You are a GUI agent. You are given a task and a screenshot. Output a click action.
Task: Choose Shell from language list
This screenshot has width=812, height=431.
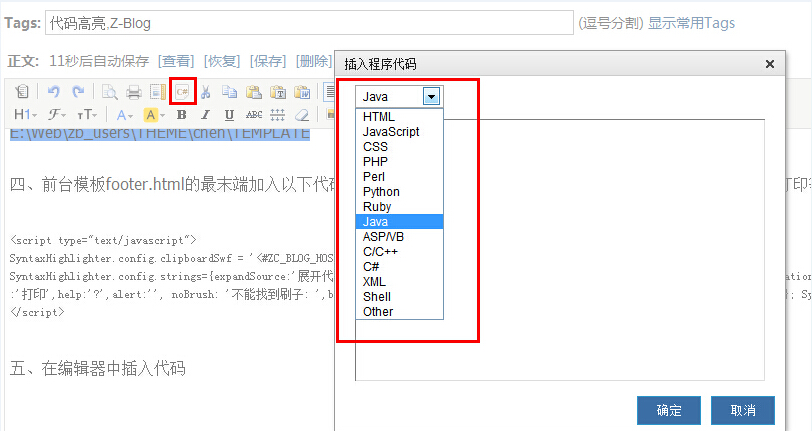click(399, 297)
